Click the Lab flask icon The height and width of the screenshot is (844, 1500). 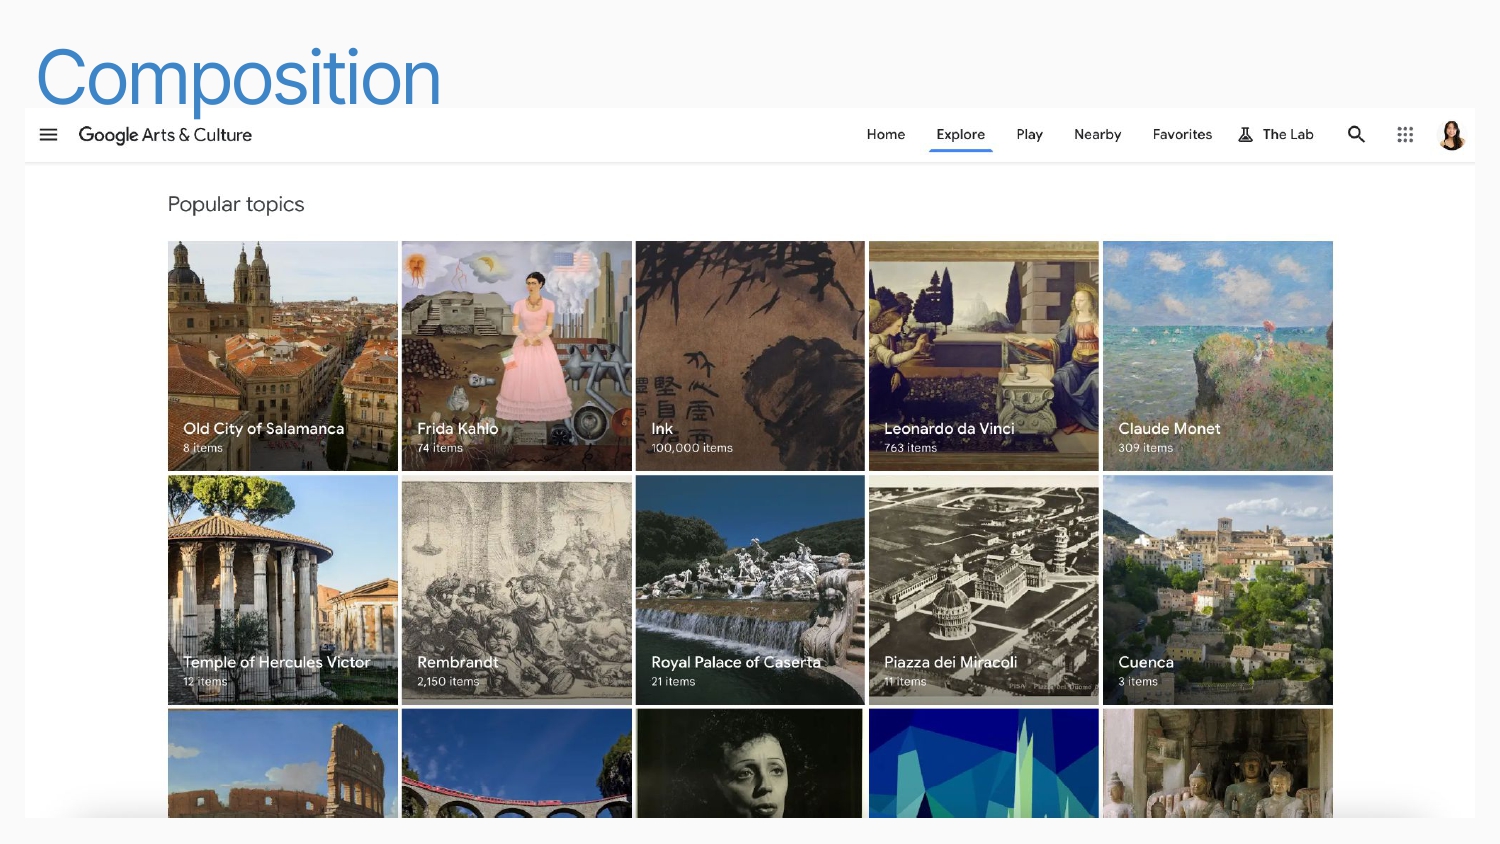pyautogui.click(x=1245, y=135)
